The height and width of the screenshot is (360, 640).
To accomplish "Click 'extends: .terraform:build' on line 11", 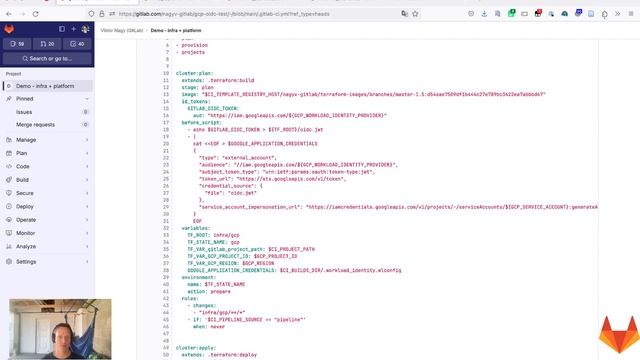I will tap(218, 80).
